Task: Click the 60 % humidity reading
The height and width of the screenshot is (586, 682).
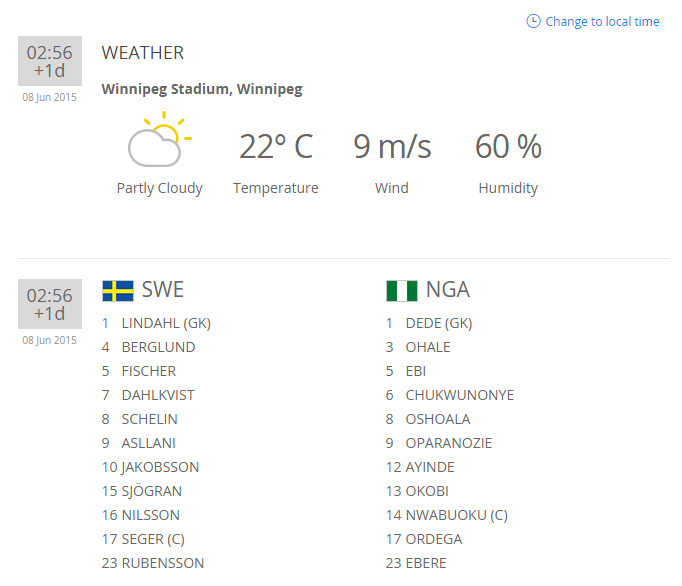Action: click(508, 147)
